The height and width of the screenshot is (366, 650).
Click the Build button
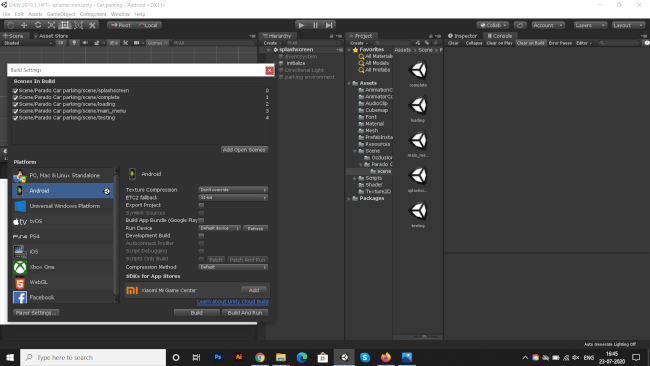[x=196, y=313]
